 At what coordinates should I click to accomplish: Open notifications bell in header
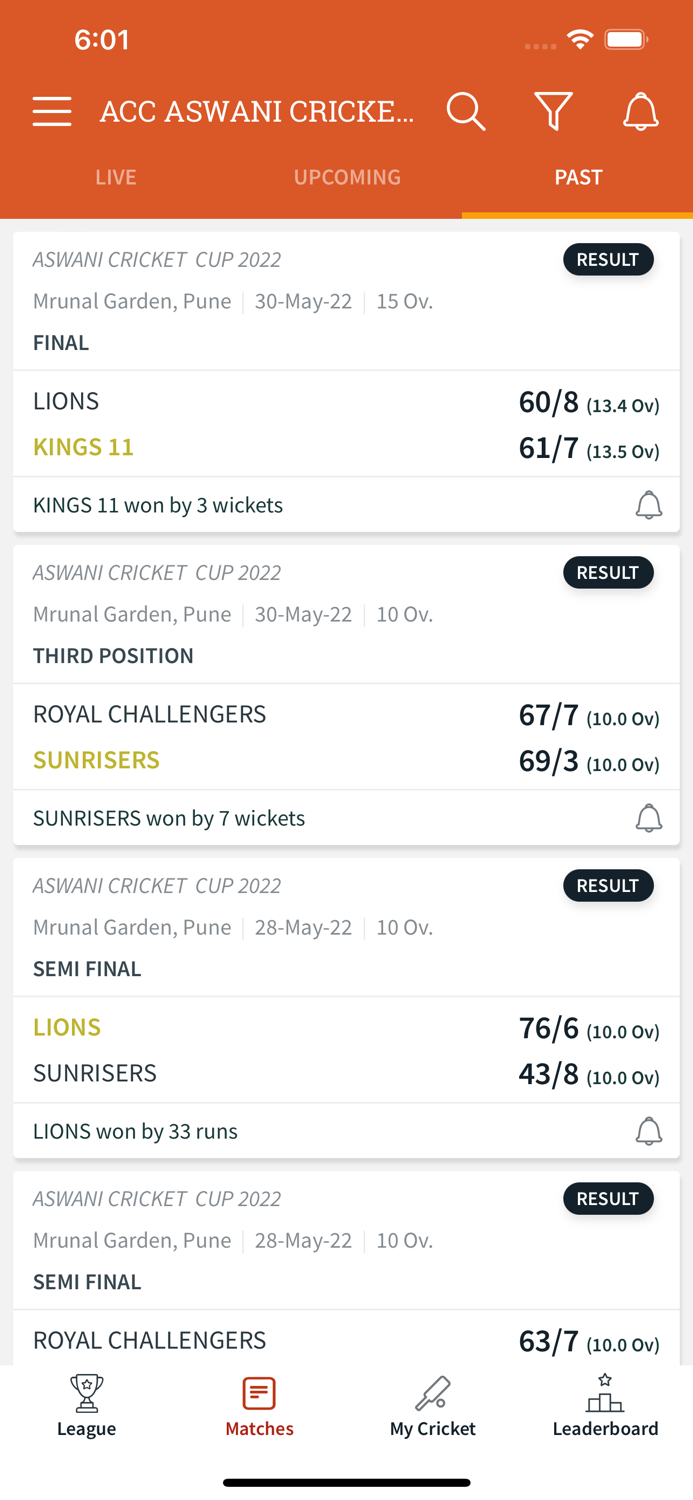point(641,111)
